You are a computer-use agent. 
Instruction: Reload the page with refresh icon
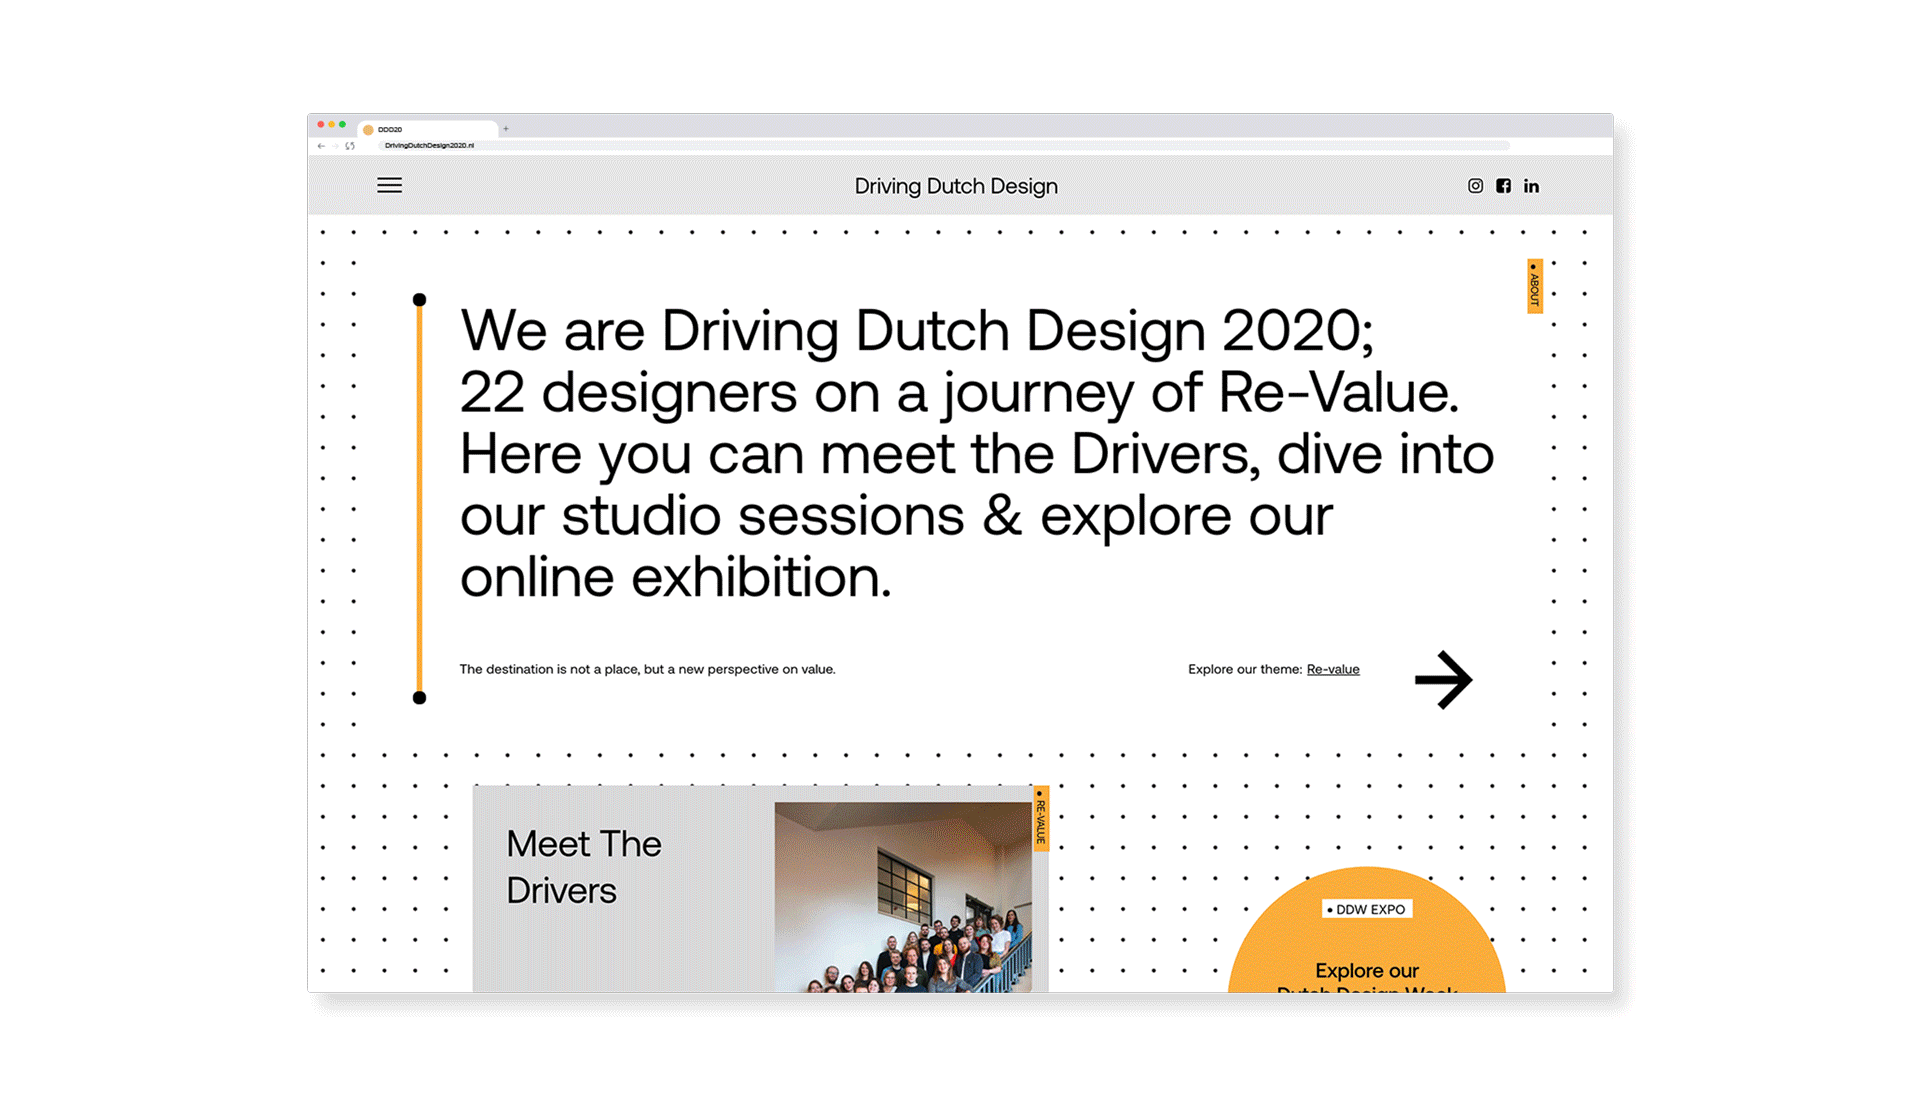point(350,146)
